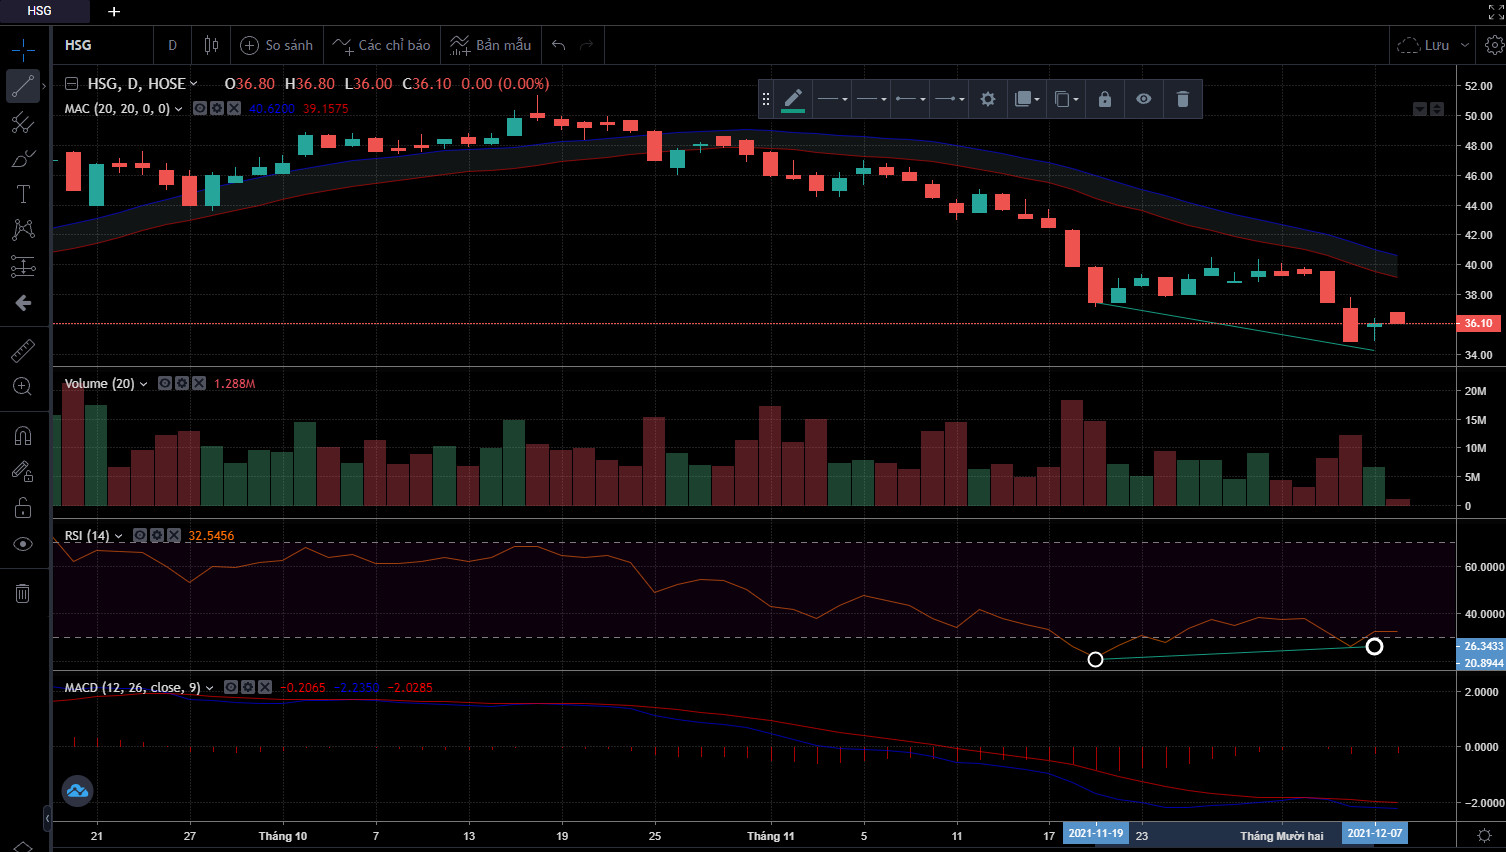
Task: Open left line-end style dropdown
Action: coord(910,99)
